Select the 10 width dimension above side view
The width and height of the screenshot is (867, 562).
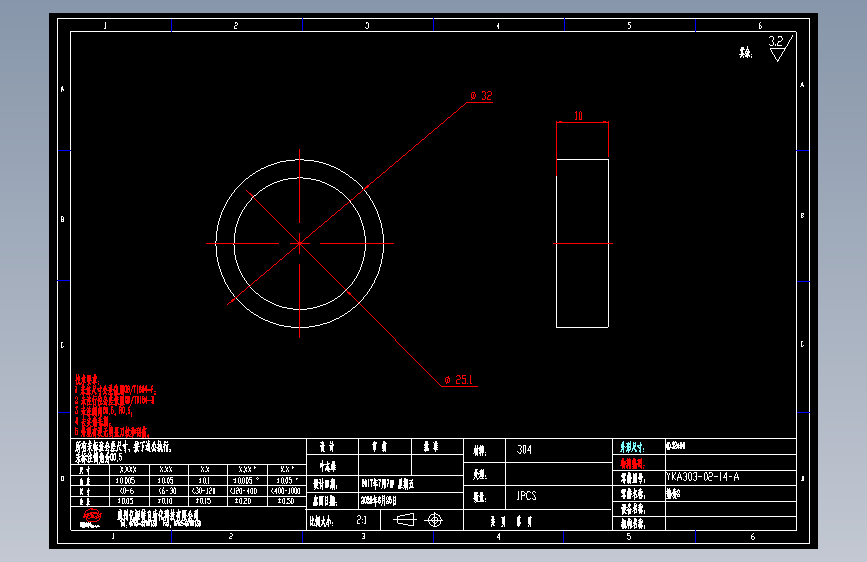[x=578, y=116]
